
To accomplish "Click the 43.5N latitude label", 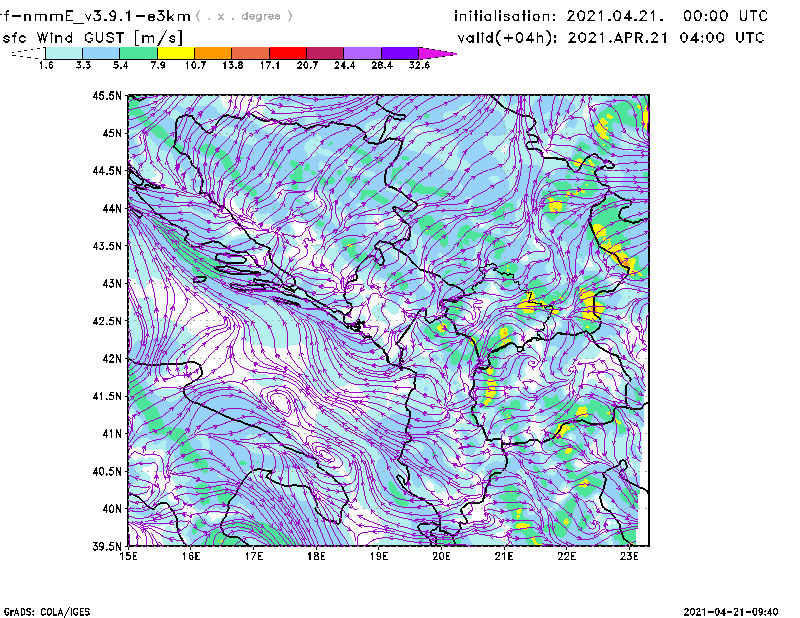I will (x=107, y=246).
